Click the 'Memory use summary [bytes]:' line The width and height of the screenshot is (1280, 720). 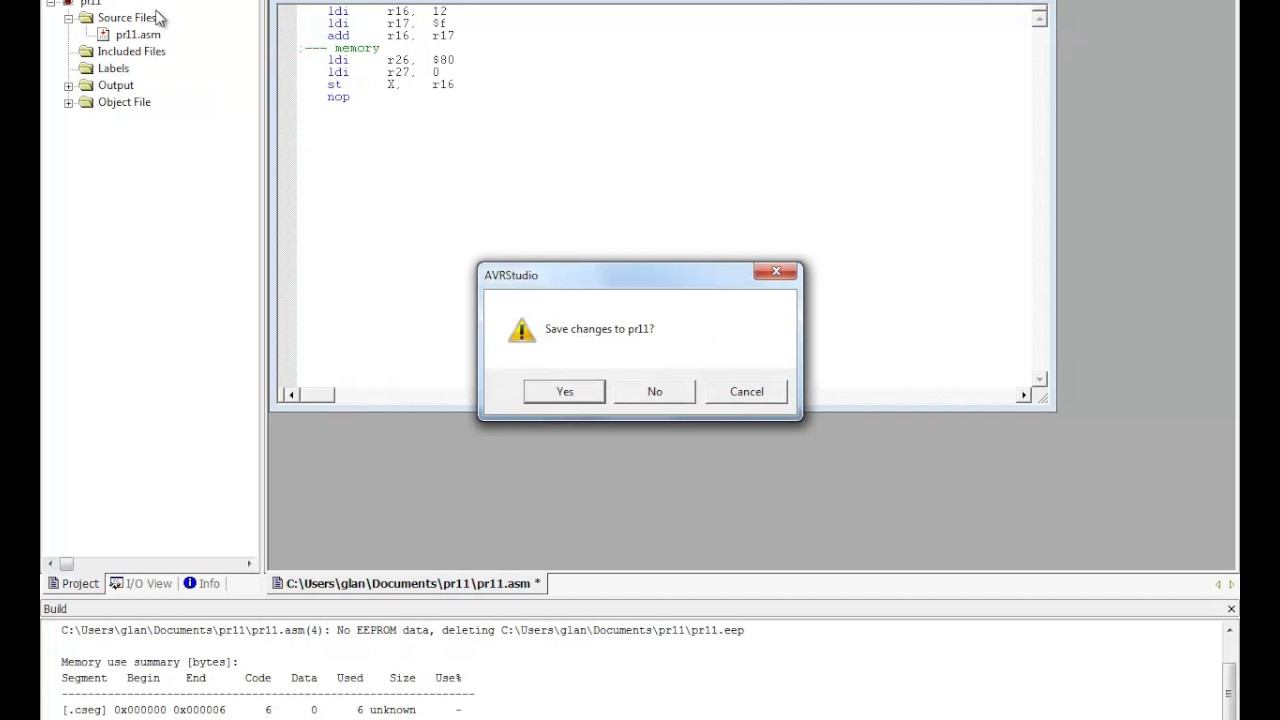coord(149,662)
